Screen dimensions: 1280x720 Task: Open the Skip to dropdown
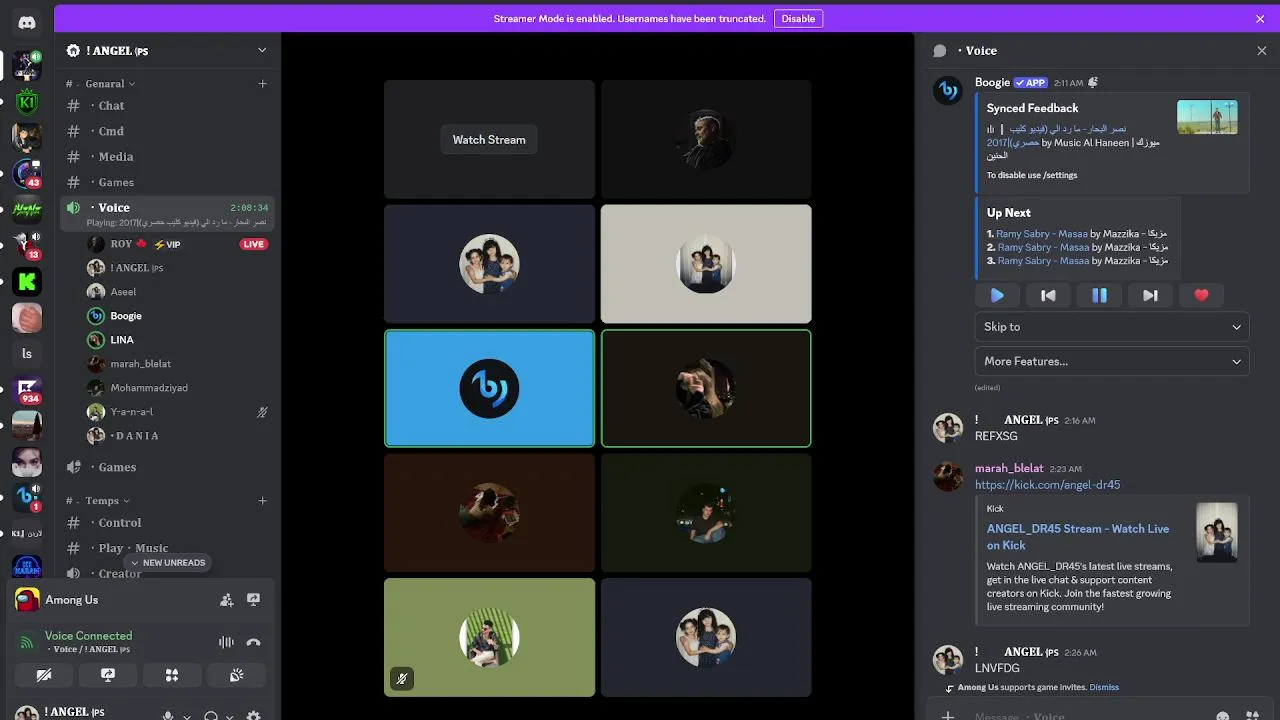click(x=1112, y=327)
